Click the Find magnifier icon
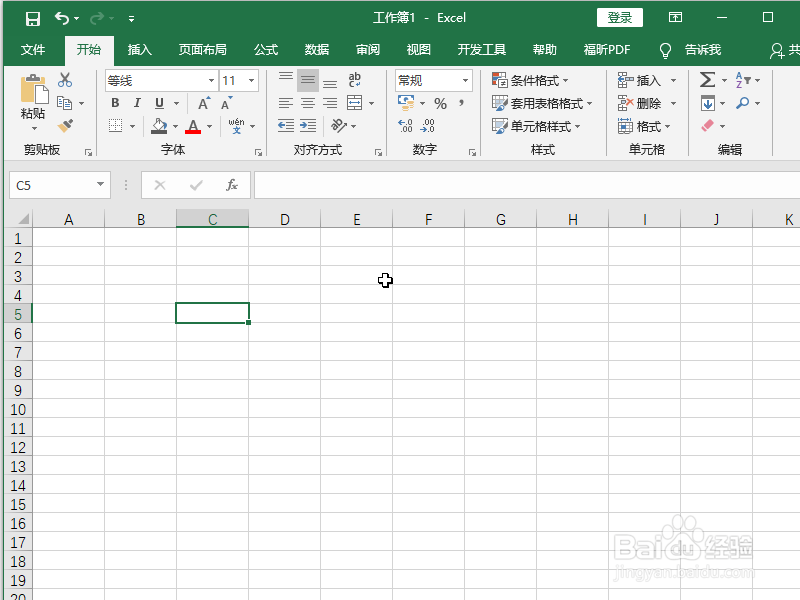The image size is (800, 600). point(742,103)
